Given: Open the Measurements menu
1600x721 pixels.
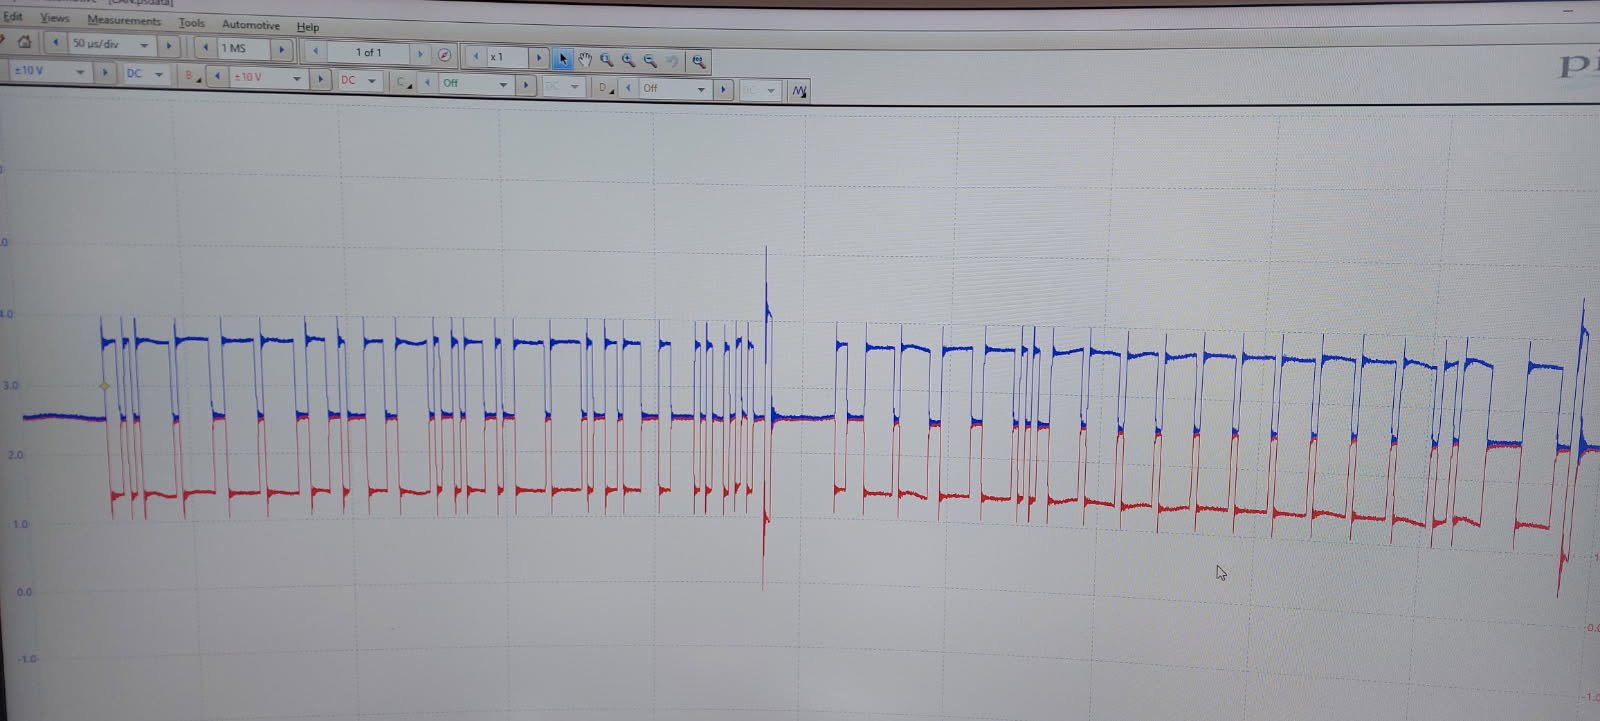Looking at the screenshot, I should (124, 21).
